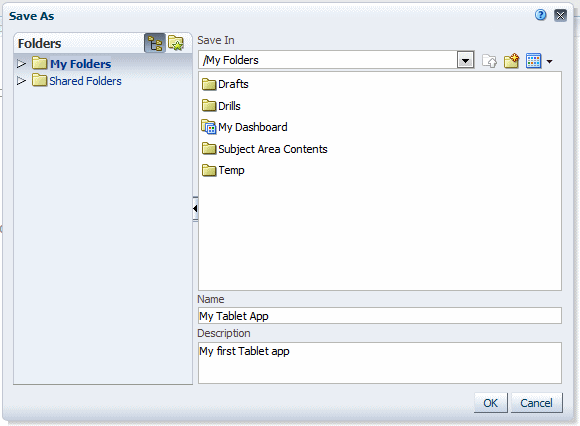Open the view options dropdown arrow
Image resolution: width=580 pixels, height=426 pixels.
[x=549, y=62]
